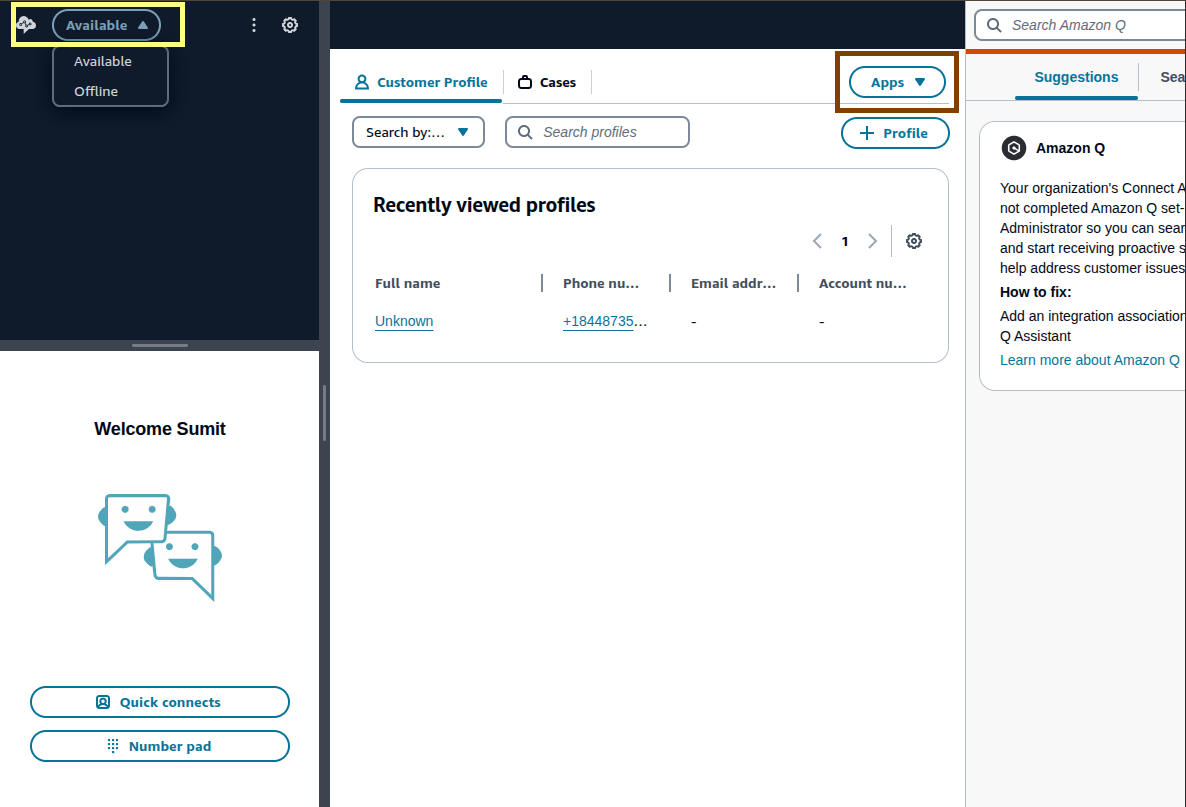Screen dimensions: 1186x807
Task: Go to next page of profiles
Action: 872,241
